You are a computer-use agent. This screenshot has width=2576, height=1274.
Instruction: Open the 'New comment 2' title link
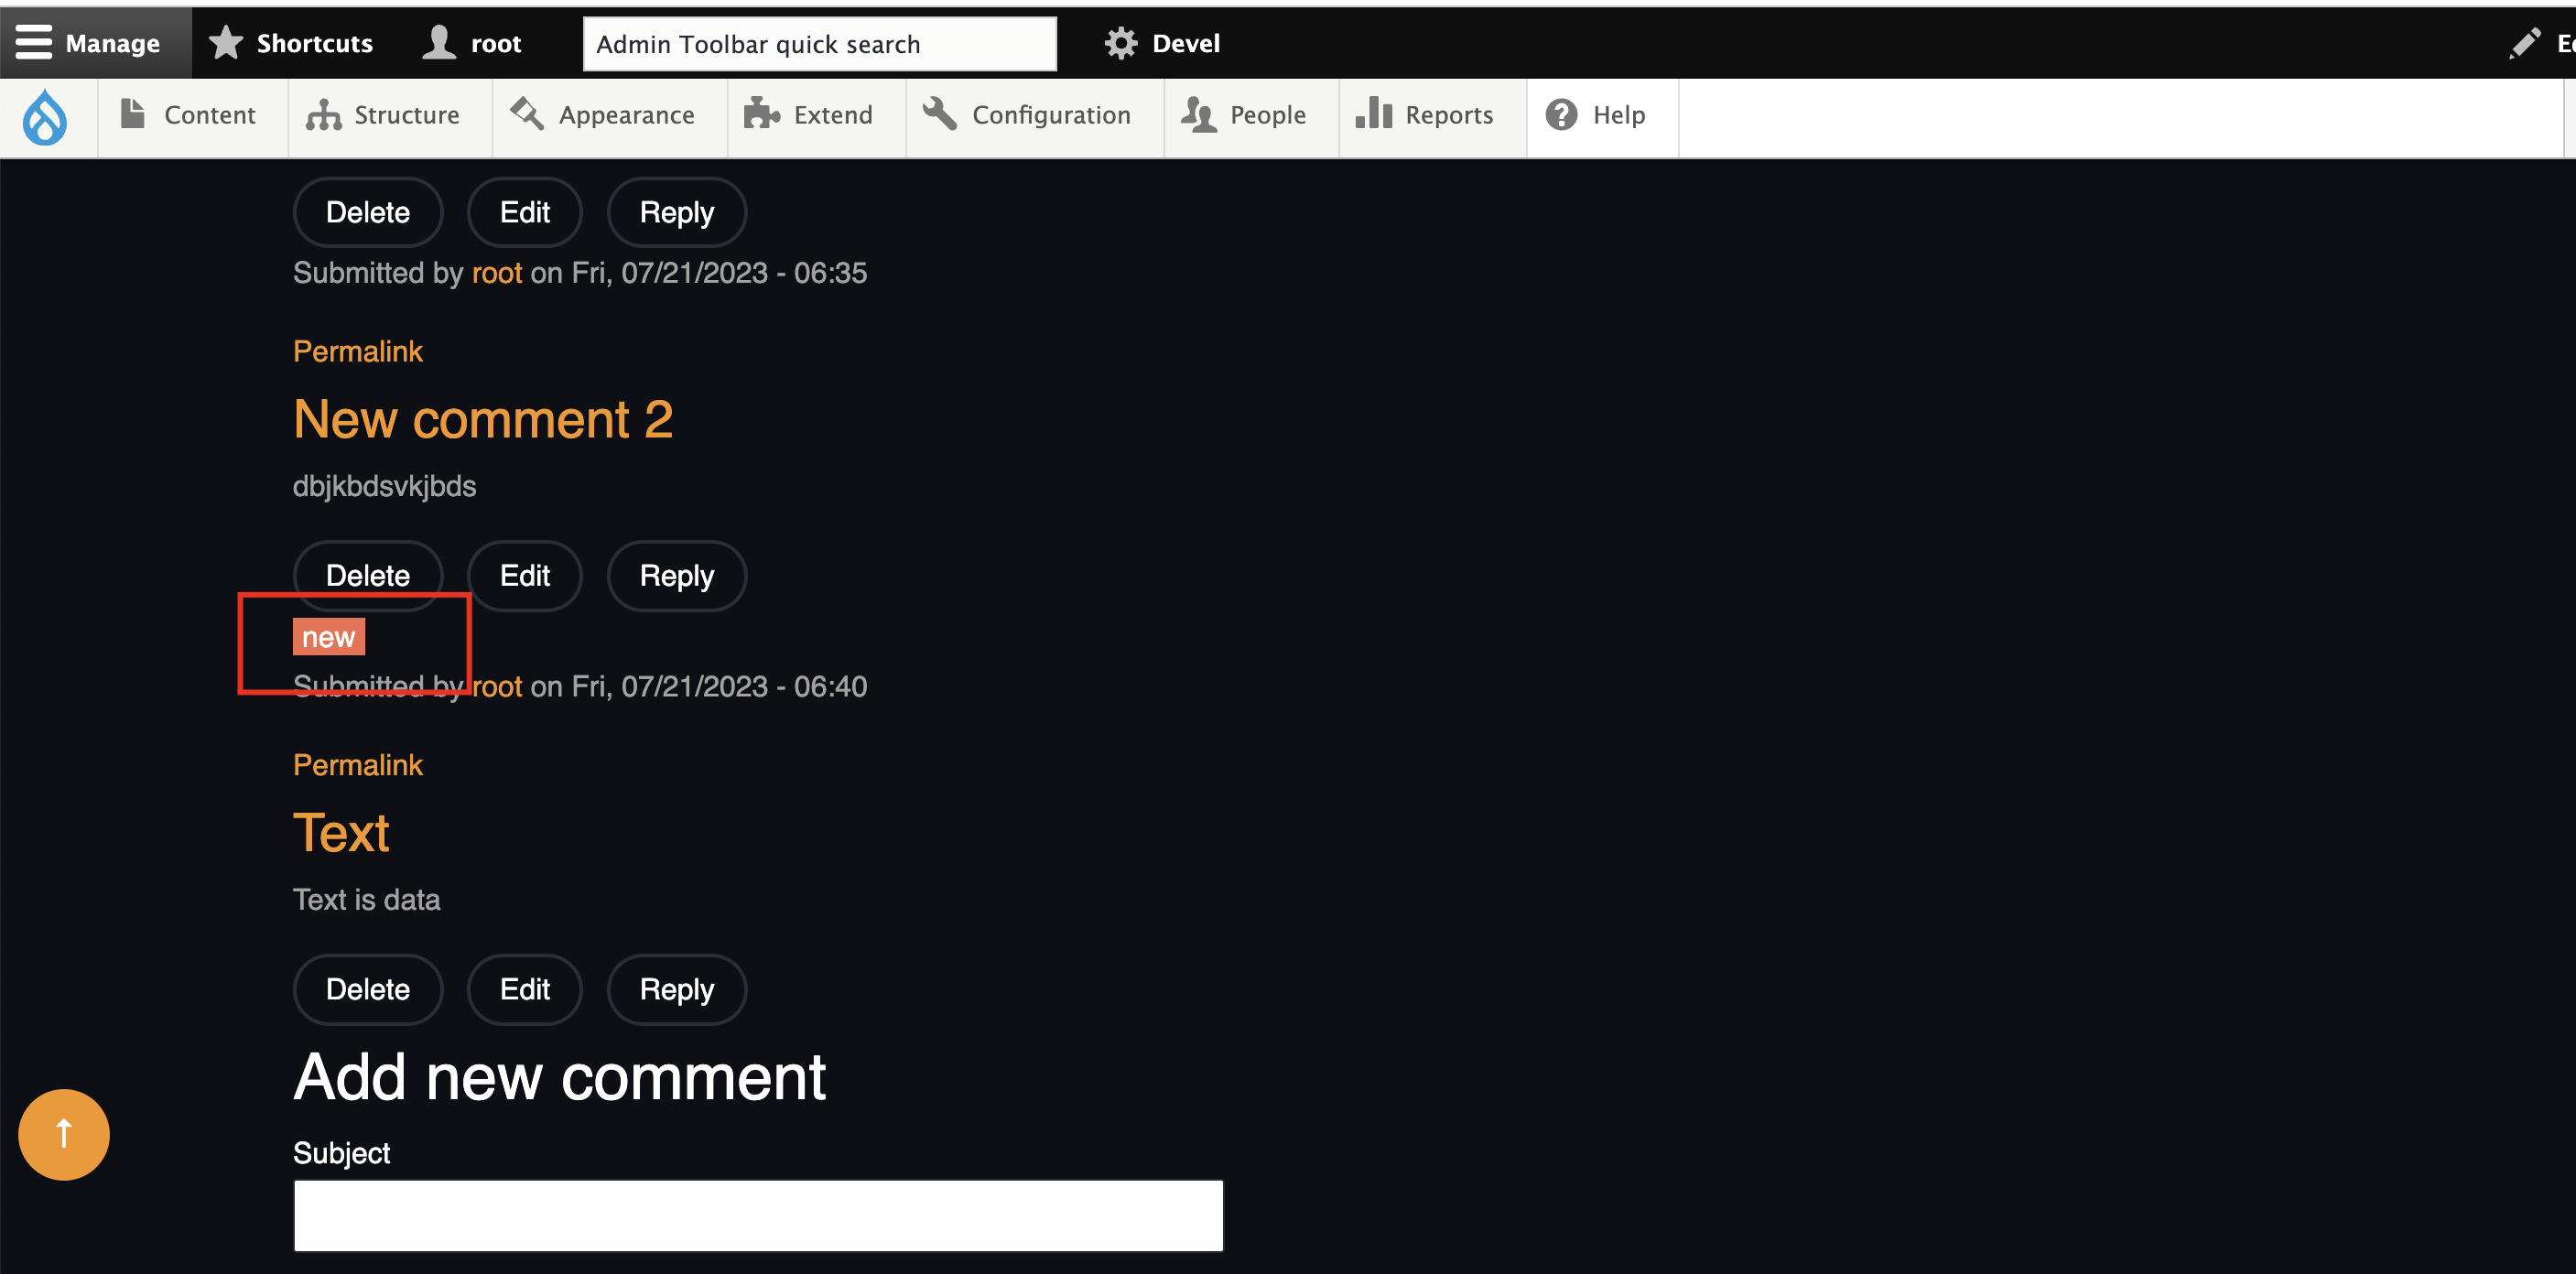pyautogui.click(x=482, y=419)
